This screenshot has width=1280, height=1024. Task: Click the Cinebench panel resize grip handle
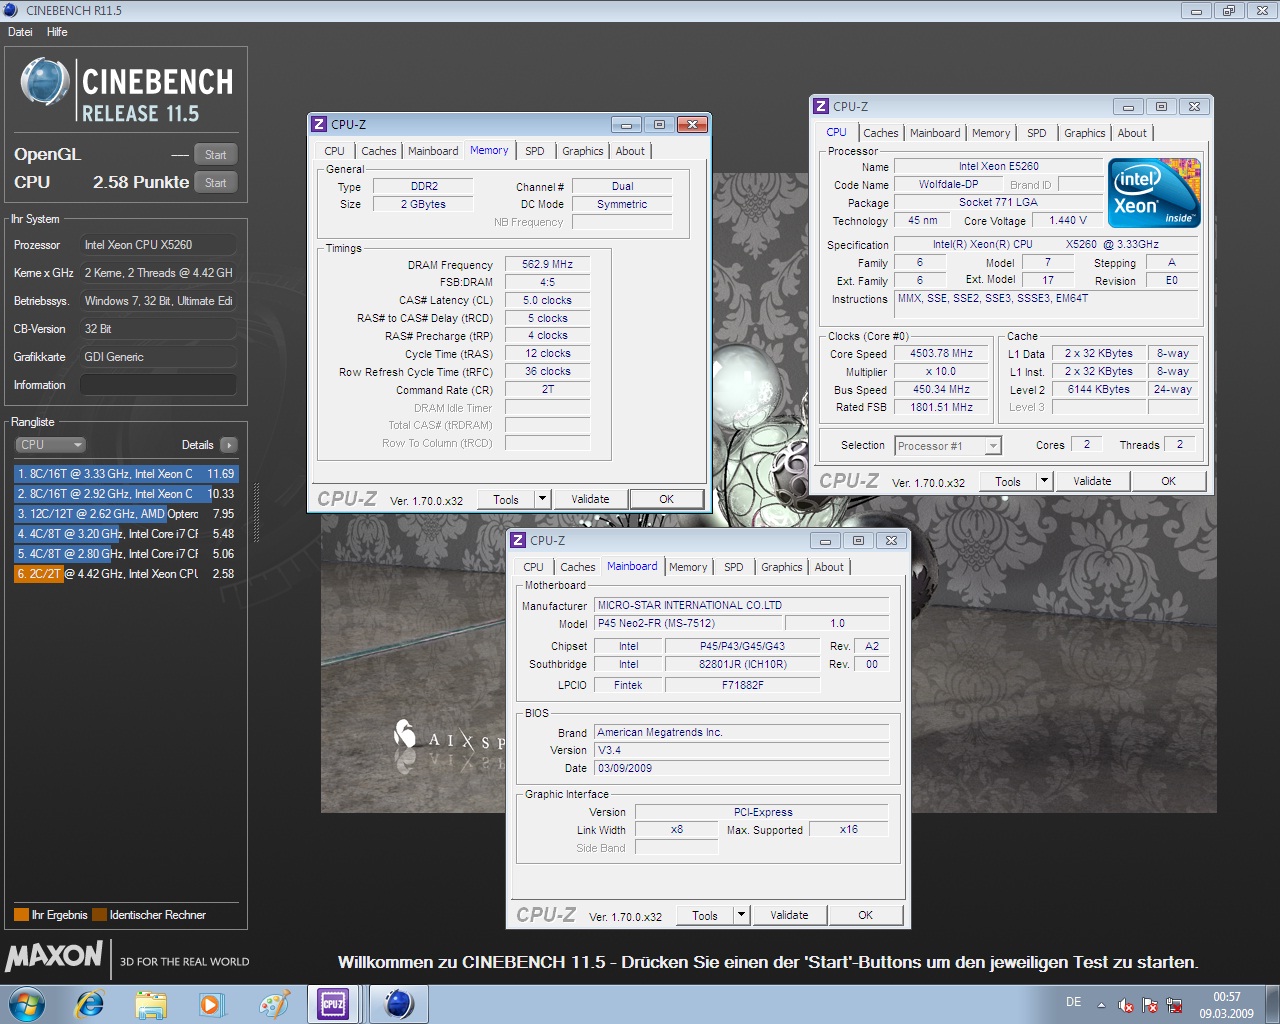coord(256,513)
